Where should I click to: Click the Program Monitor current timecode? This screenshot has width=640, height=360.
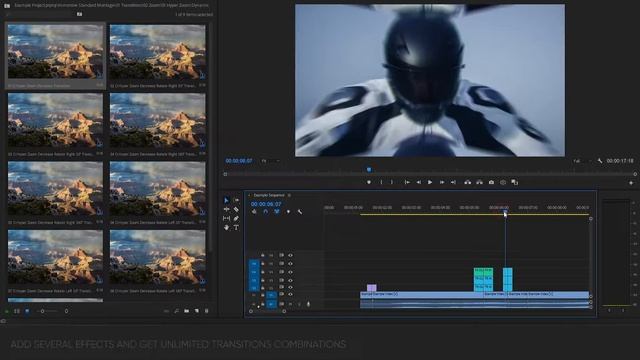pos(239,161)
